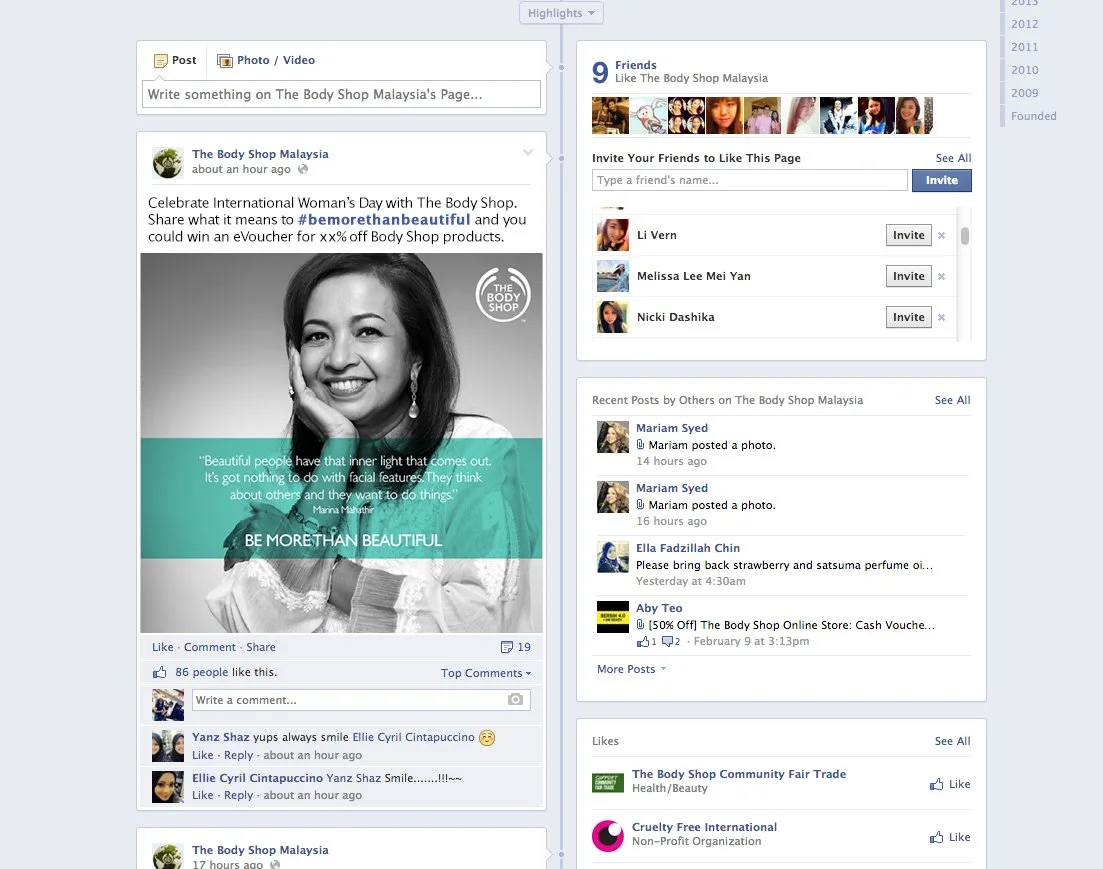
Task: Open the 17 hours ago Body Shop Malaysia post
Action: coord(227,864)
